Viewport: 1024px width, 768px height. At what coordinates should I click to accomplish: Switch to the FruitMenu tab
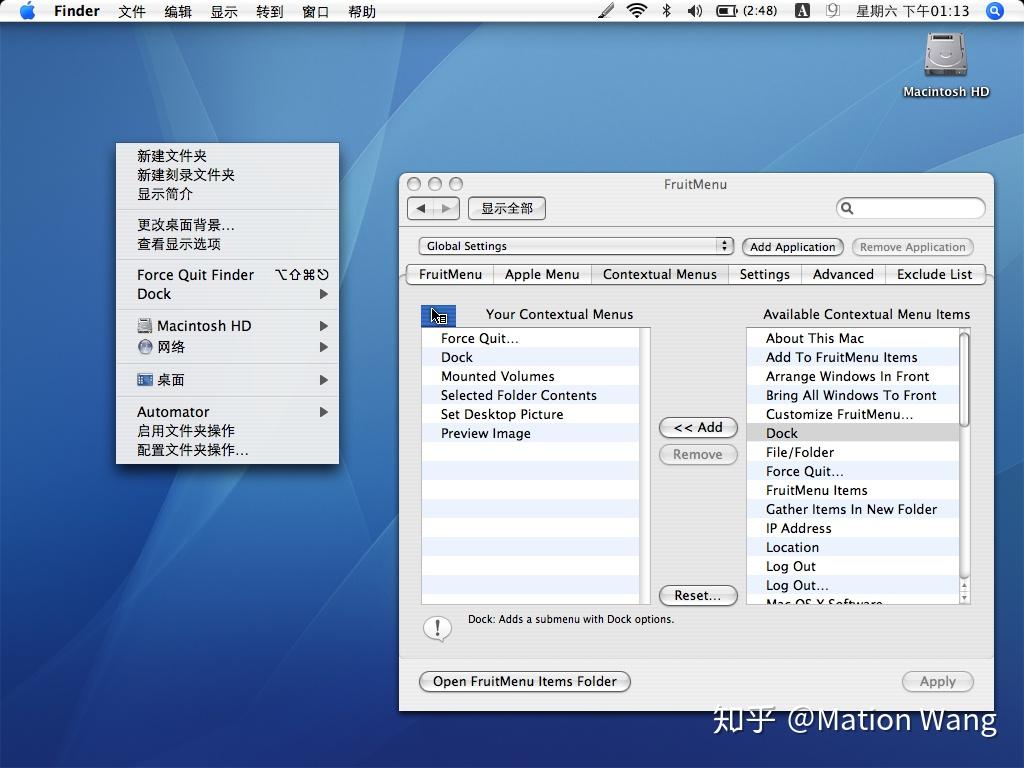[x=450, y=274]
